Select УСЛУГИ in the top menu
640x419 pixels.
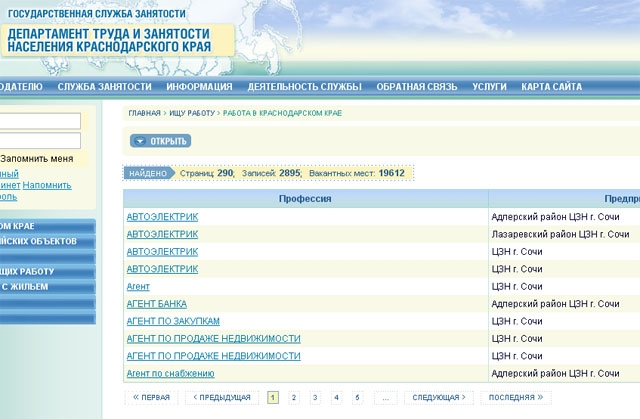pos(490,87)
